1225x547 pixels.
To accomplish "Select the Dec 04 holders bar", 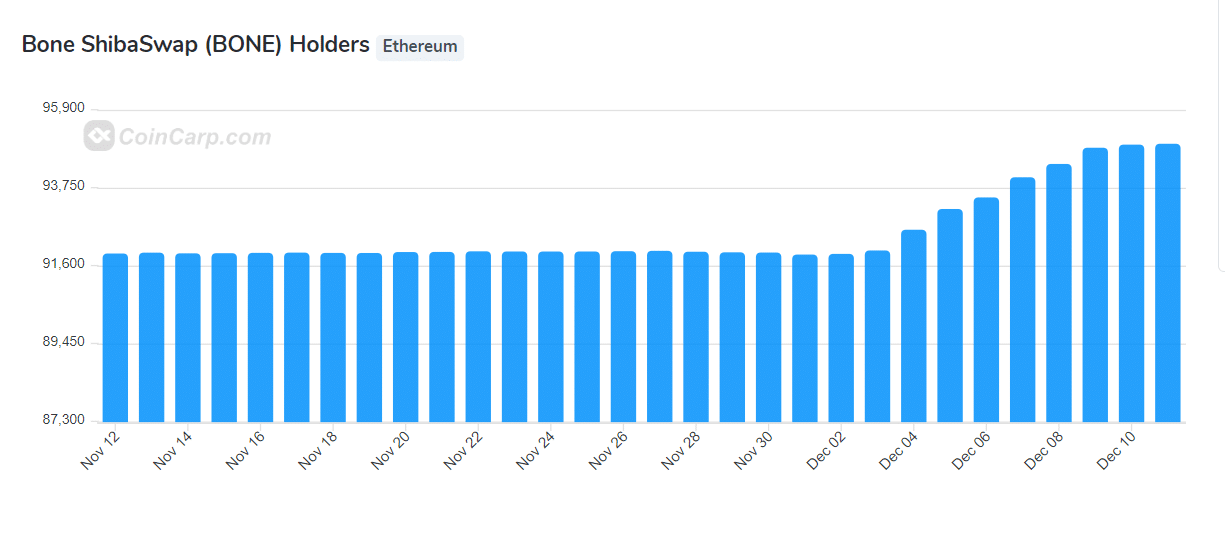I will click(914, 326).
